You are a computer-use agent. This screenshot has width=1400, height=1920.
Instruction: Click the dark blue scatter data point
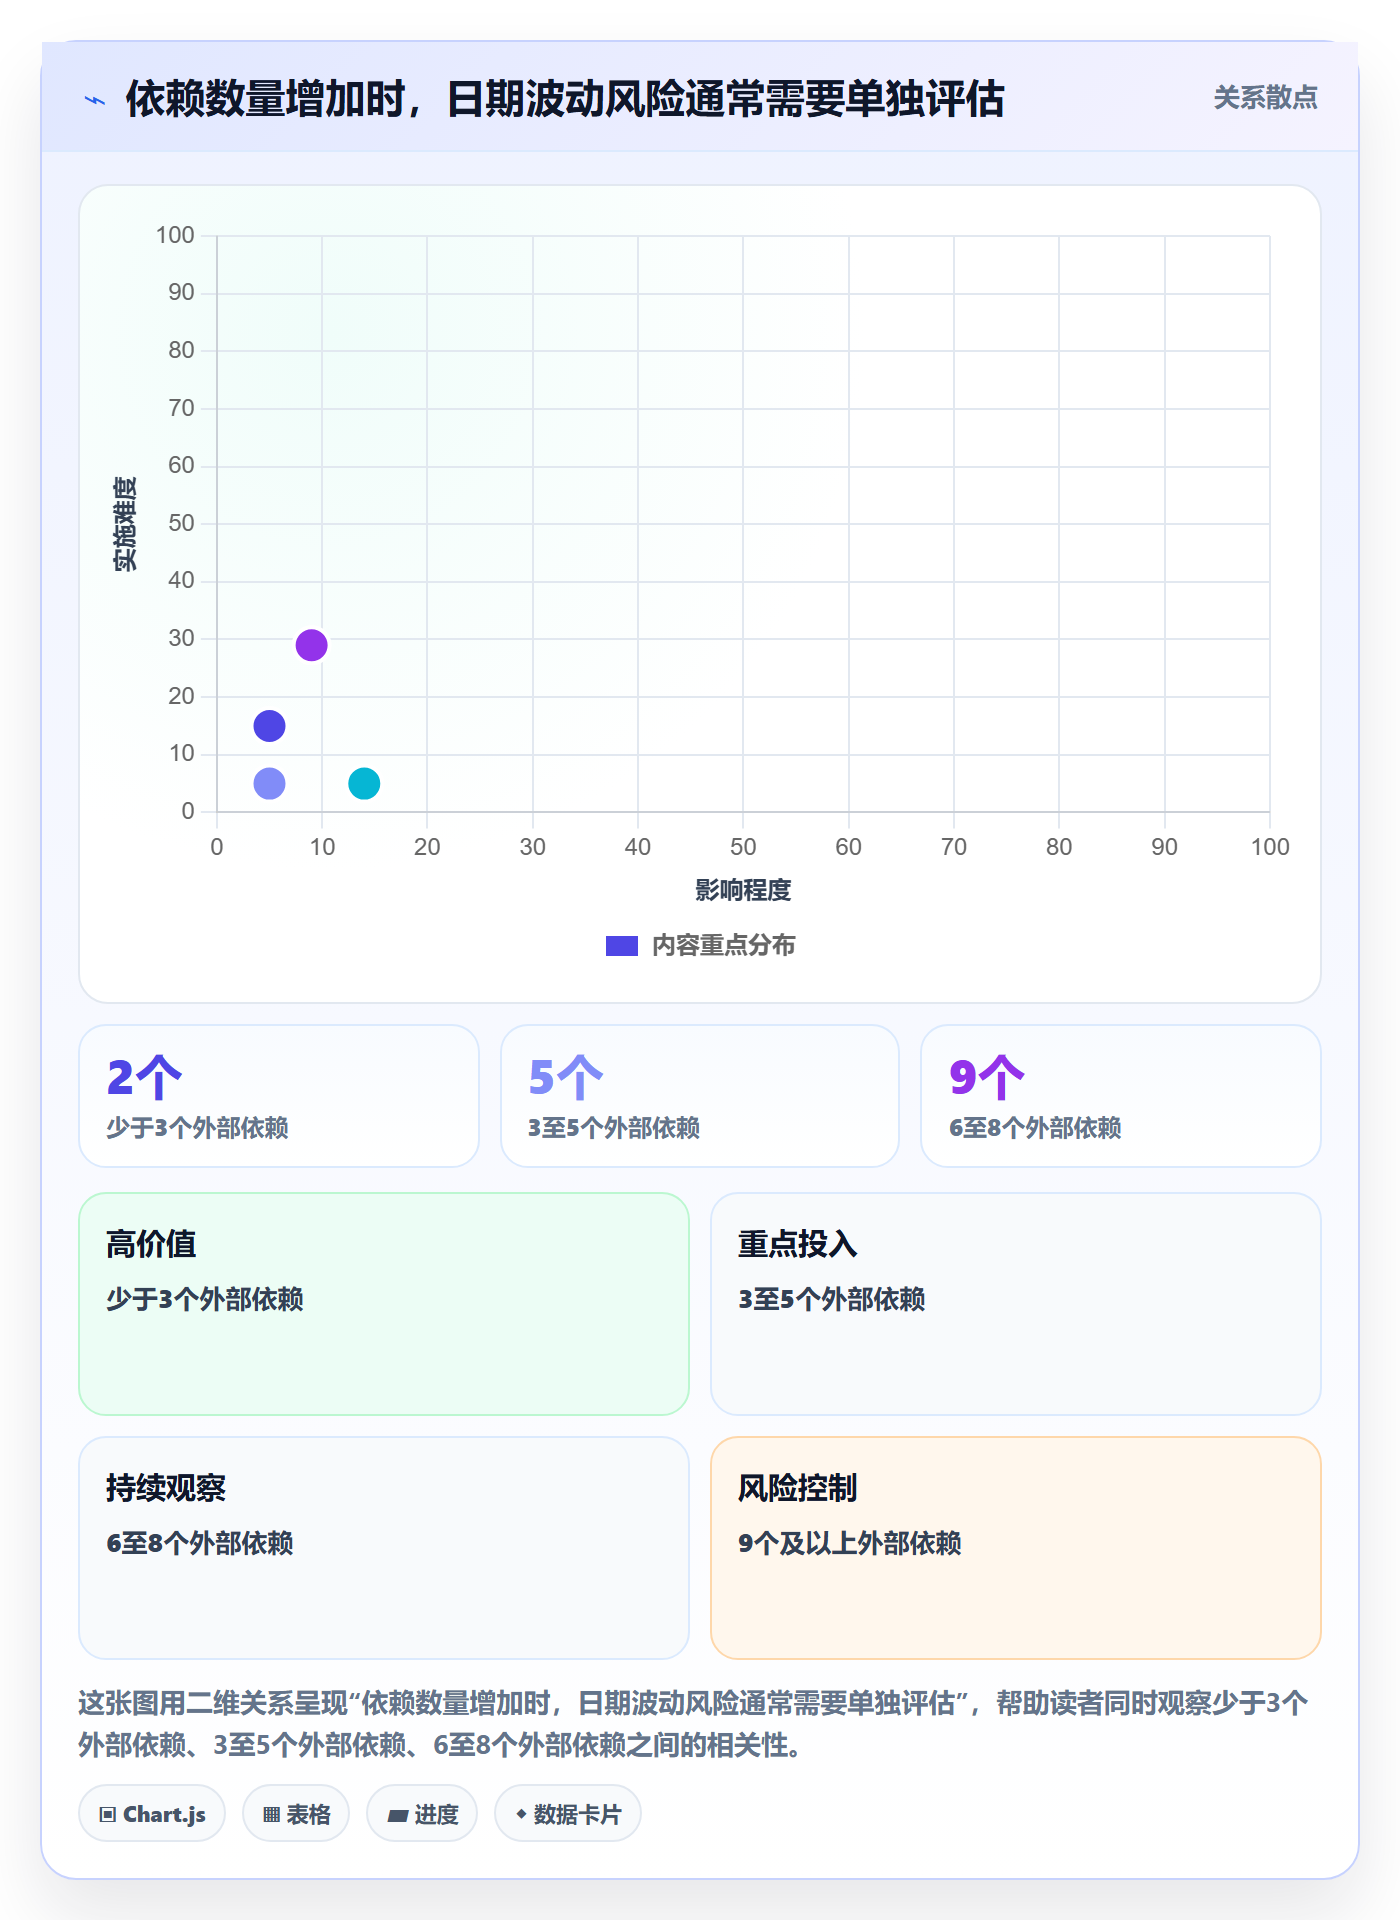pyautogui.click(x=269, y=726)
